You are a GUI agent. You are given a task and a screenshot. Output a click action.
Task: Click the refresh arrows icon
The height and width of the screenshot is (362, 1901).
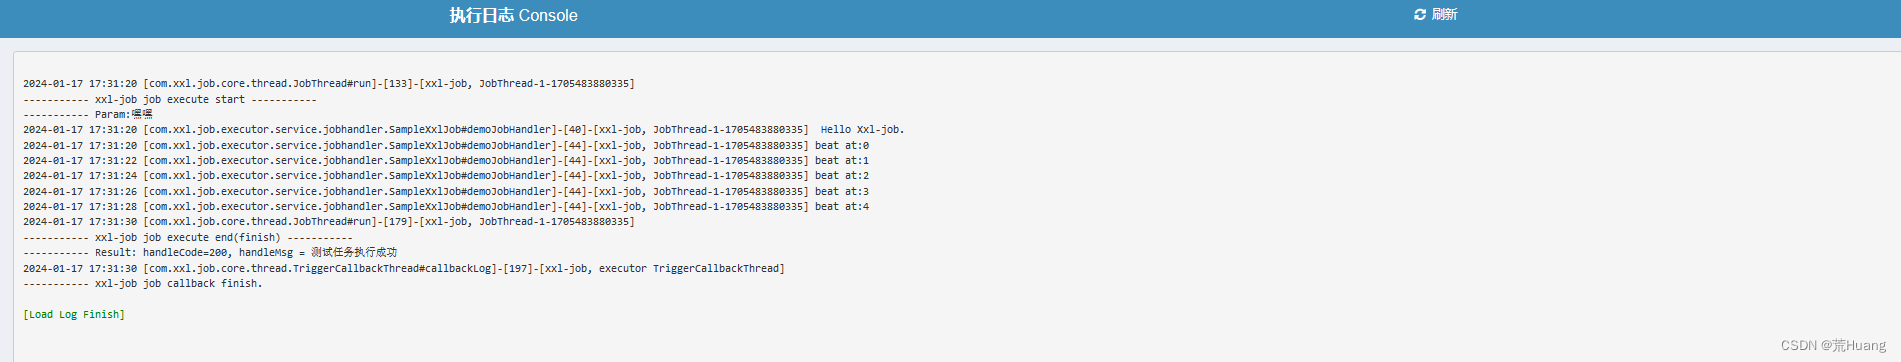(1419, 14)
